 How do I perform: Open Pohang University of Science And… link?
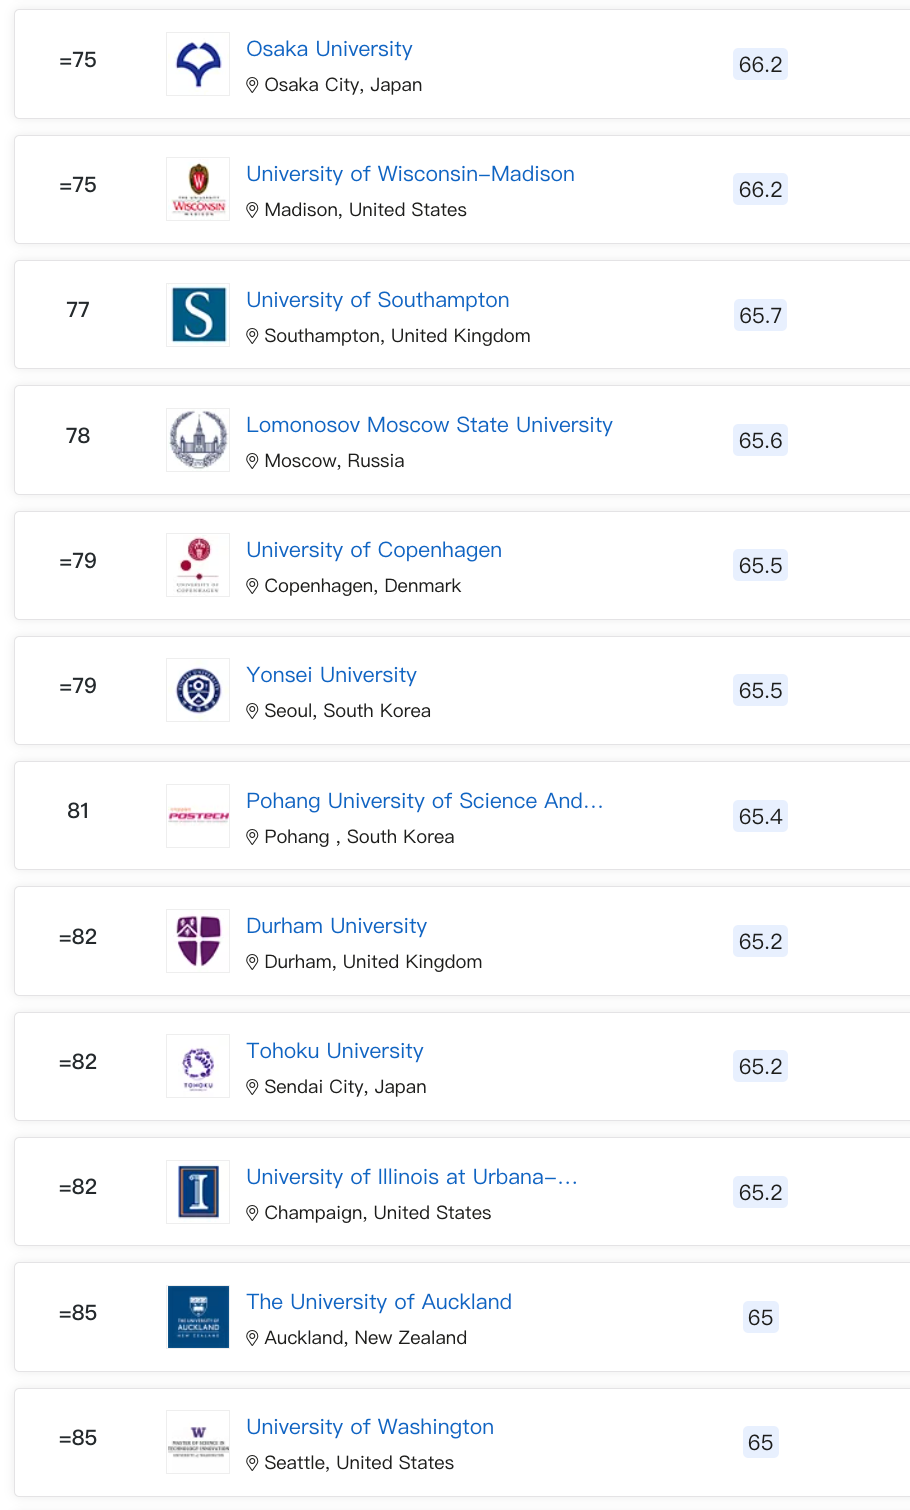(425, 801)
